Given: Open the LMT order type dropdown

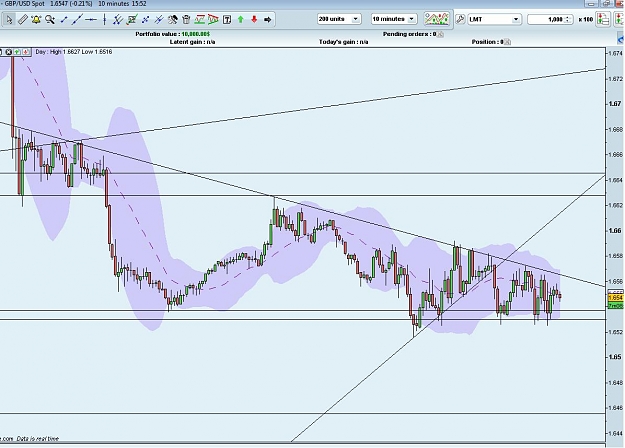Looking at the screenshot, I should [x=494, y=19].
